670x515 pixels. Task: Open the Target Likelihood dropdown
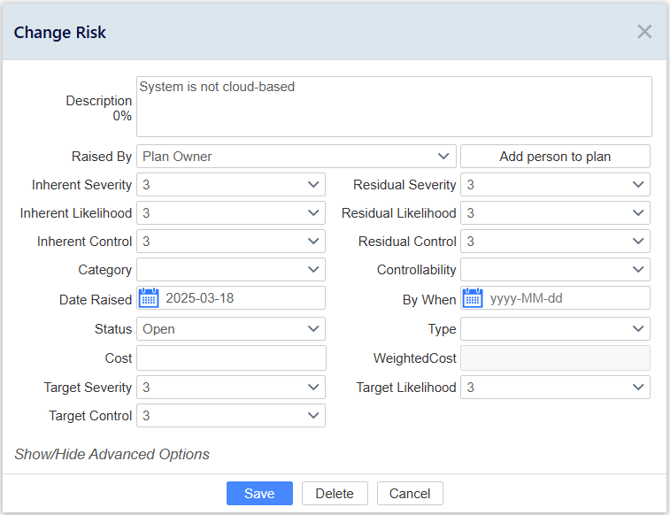point(555,387)
